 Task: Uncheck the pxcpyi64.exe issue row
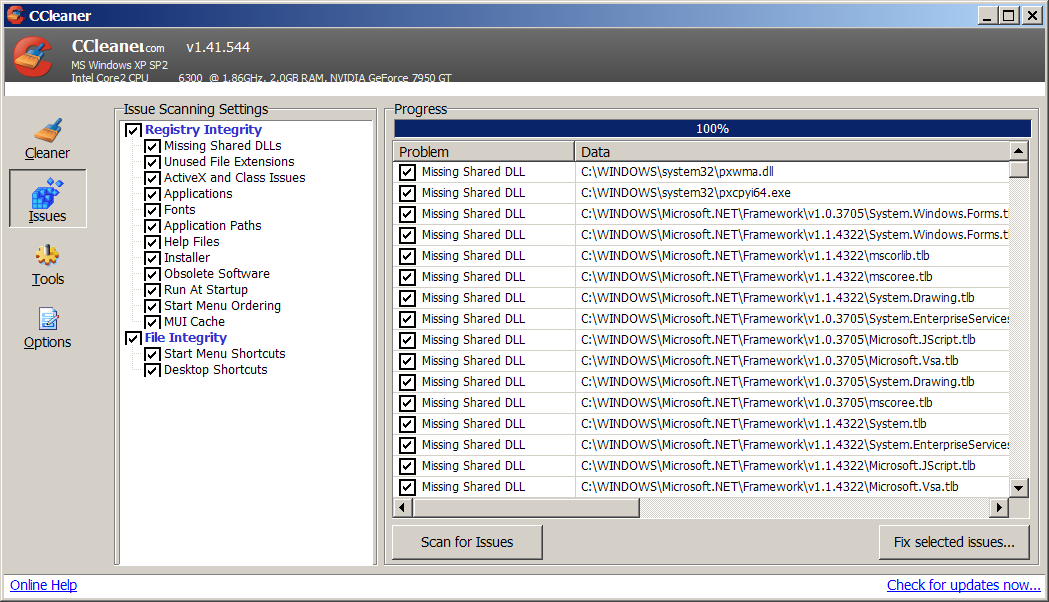point(407,193)
